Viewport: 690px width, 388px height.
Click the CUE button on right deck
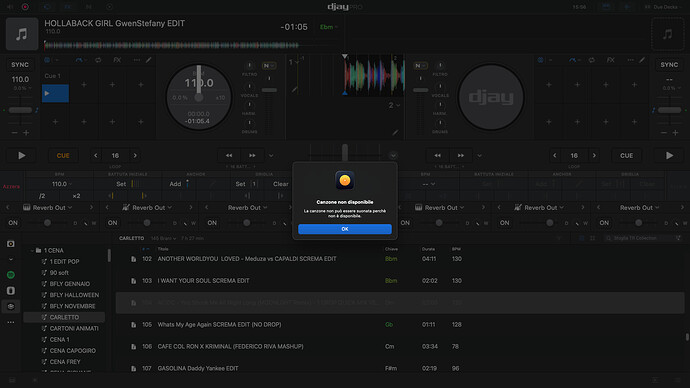pyautogui.click(x=627, y=155)
